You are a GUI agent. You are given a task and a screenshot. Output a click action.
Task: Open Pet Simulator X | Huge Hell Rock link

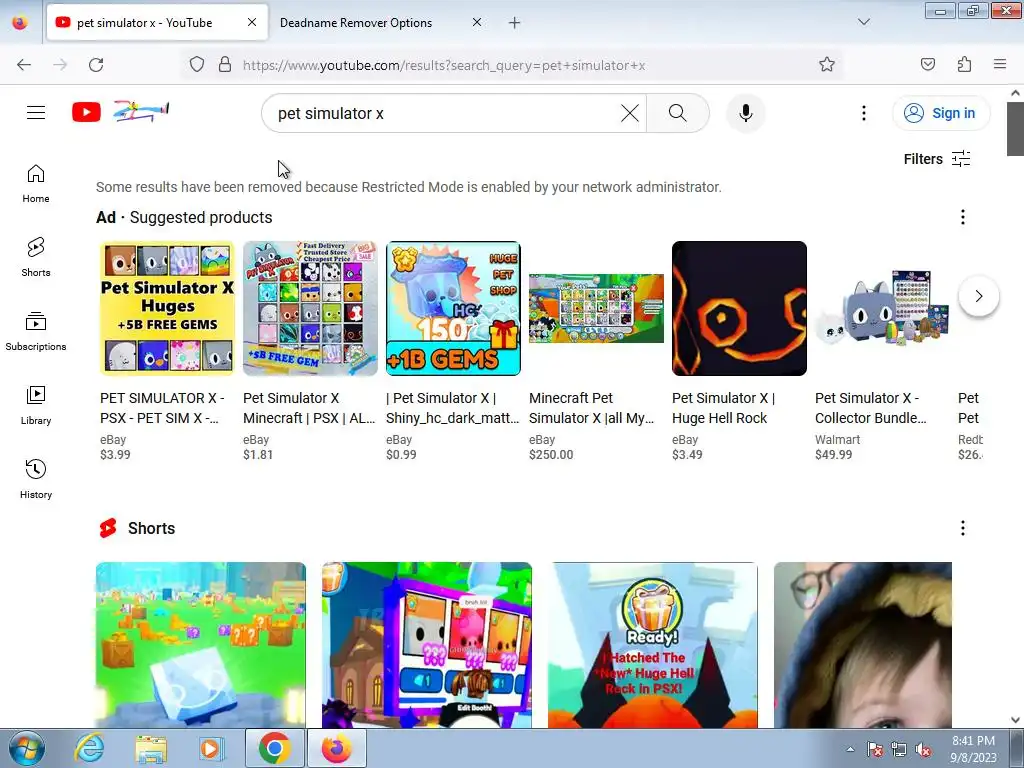tap(724, 408)
